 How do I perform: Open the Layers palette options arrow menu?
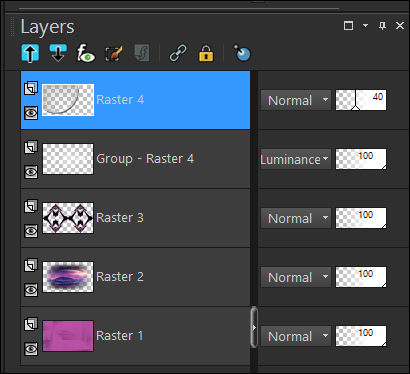point(365,26)
